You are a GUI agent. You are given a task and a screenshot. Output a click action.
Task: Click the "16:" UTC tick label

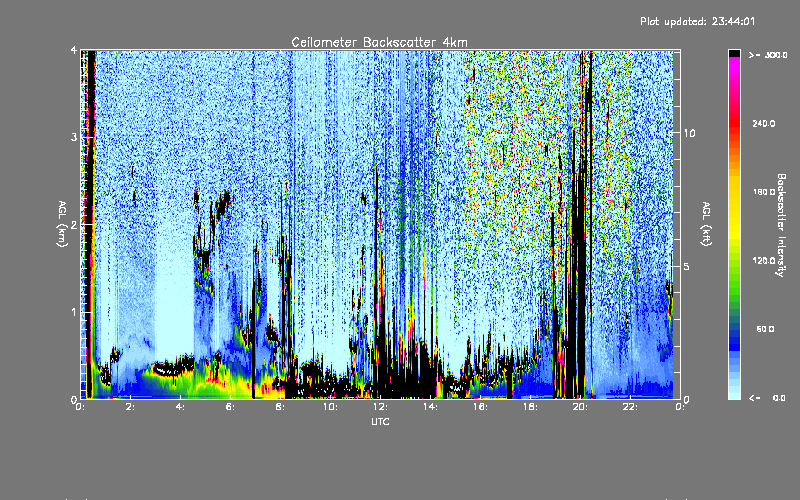(480, 407)
